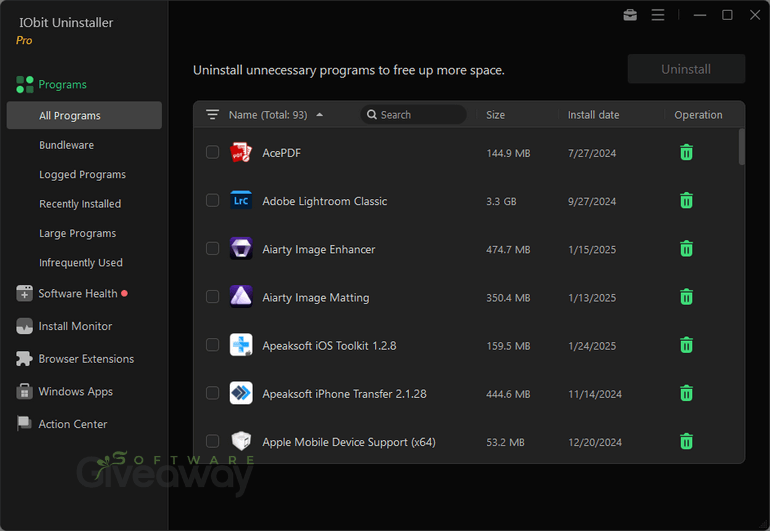Click the Adobe Lightroom Classic Lrc icon
The image size is (770, 531).
click(x=241, y=200)
